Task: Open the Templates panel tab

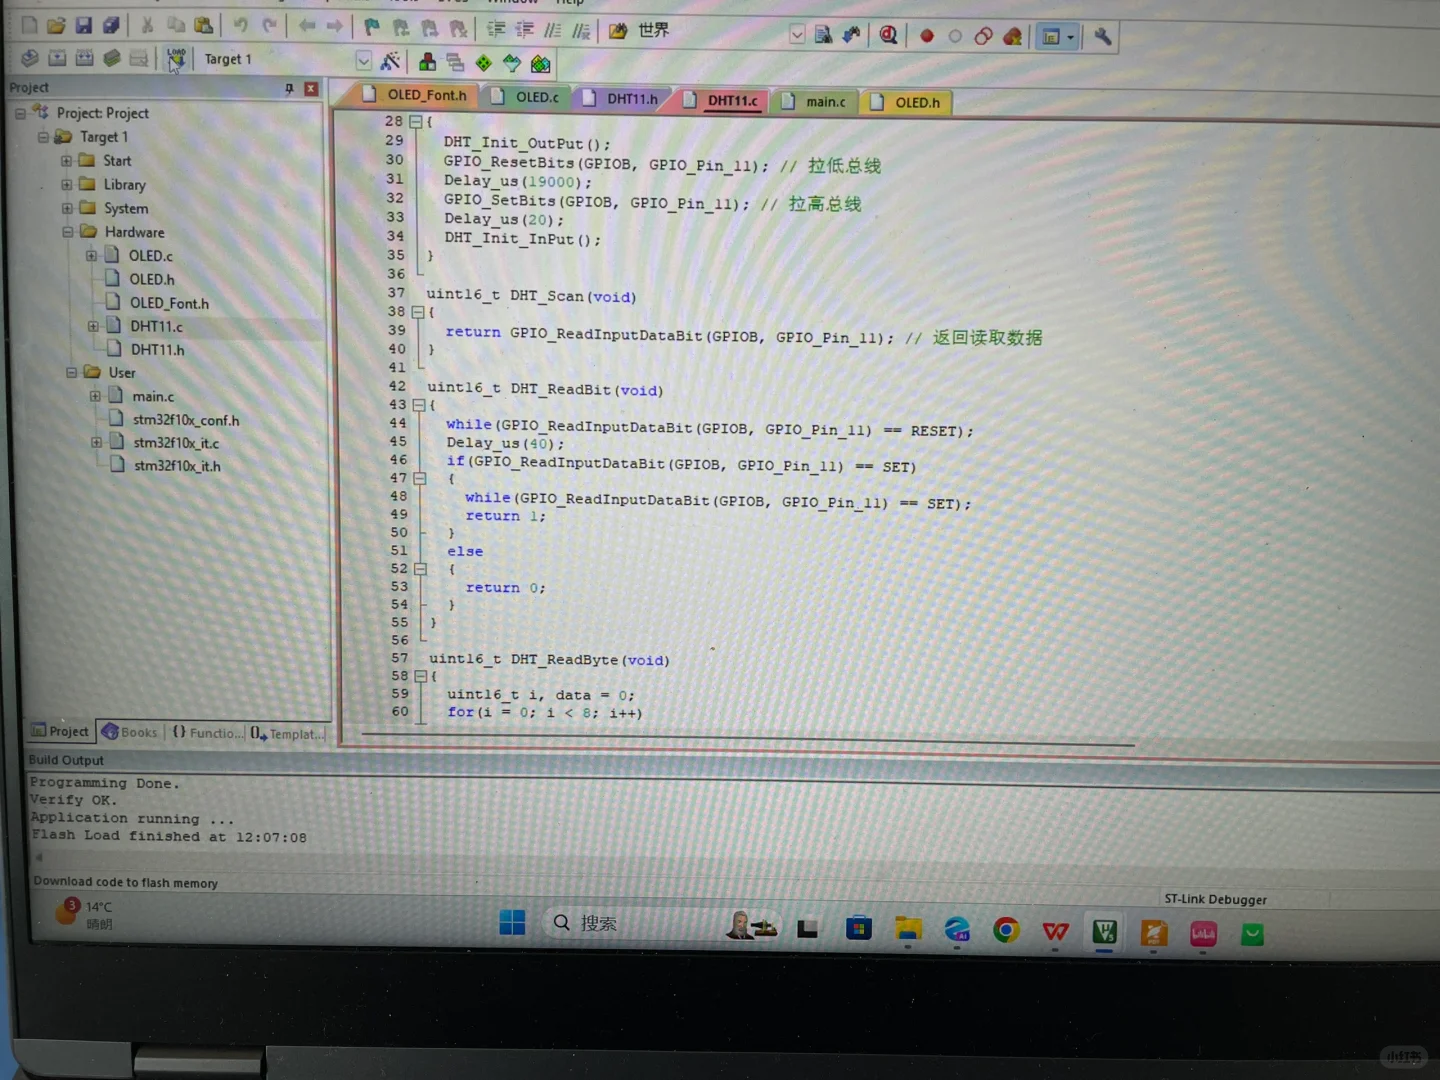Action: (x=288, y=734)
